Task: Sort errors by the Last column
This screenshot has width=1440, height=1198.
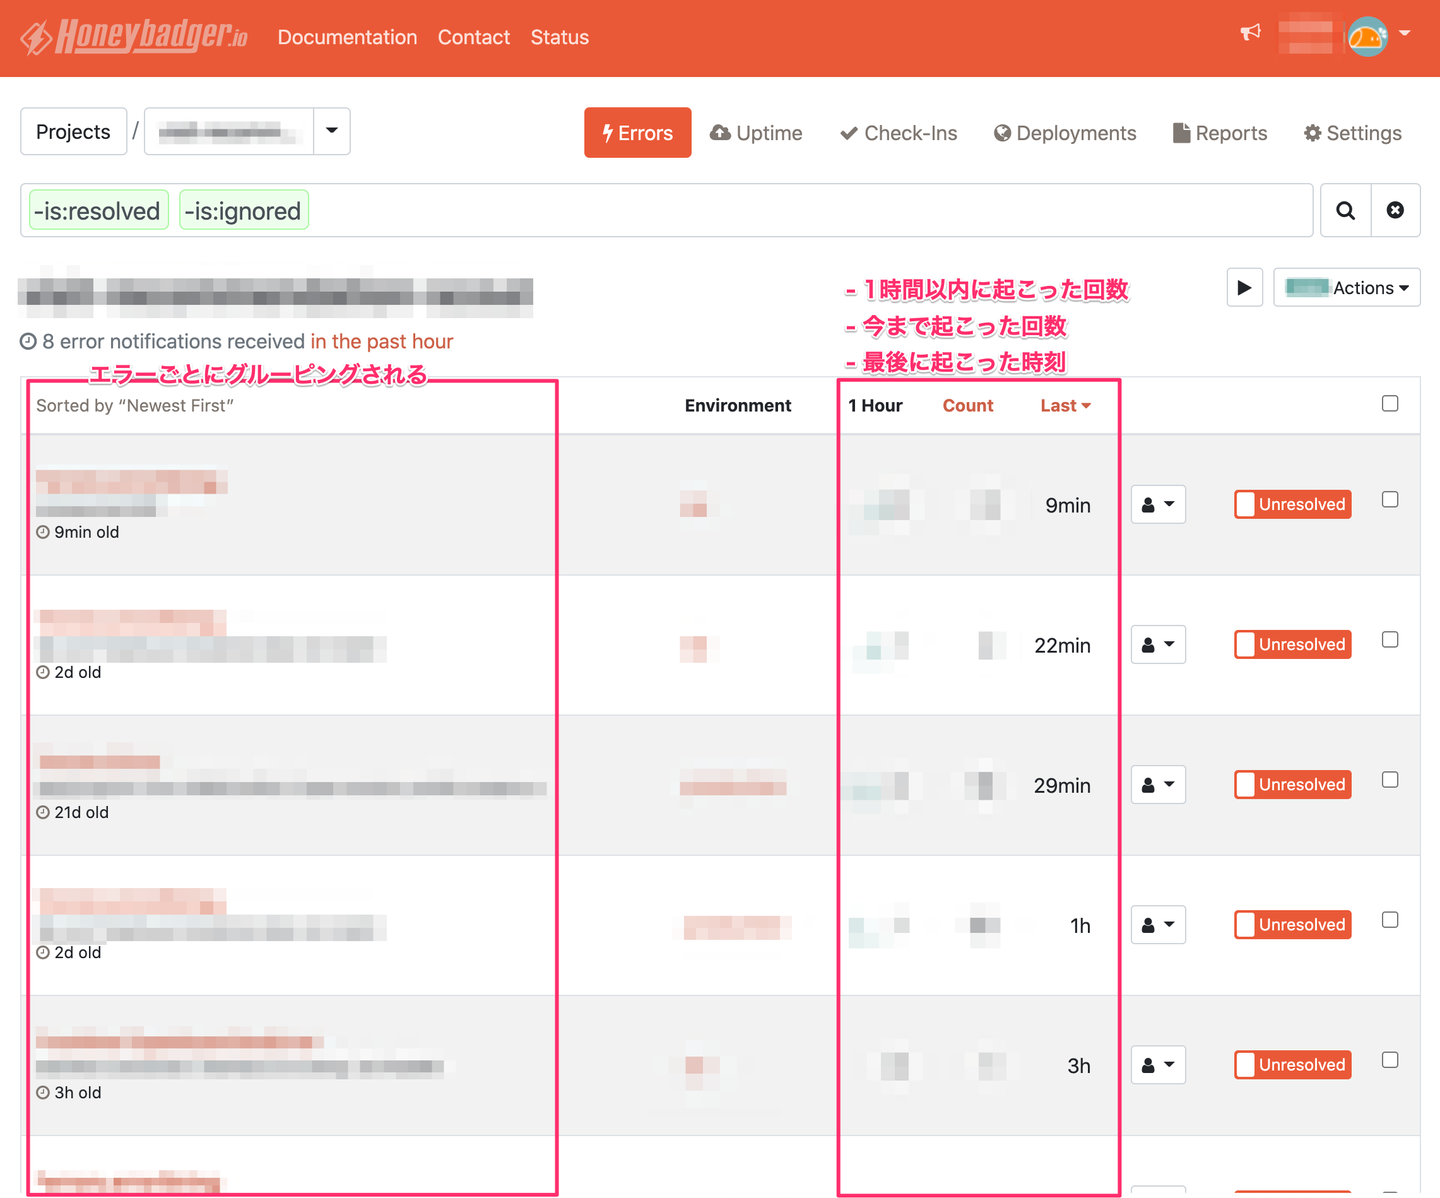Action: click(x=1065, y=405)
